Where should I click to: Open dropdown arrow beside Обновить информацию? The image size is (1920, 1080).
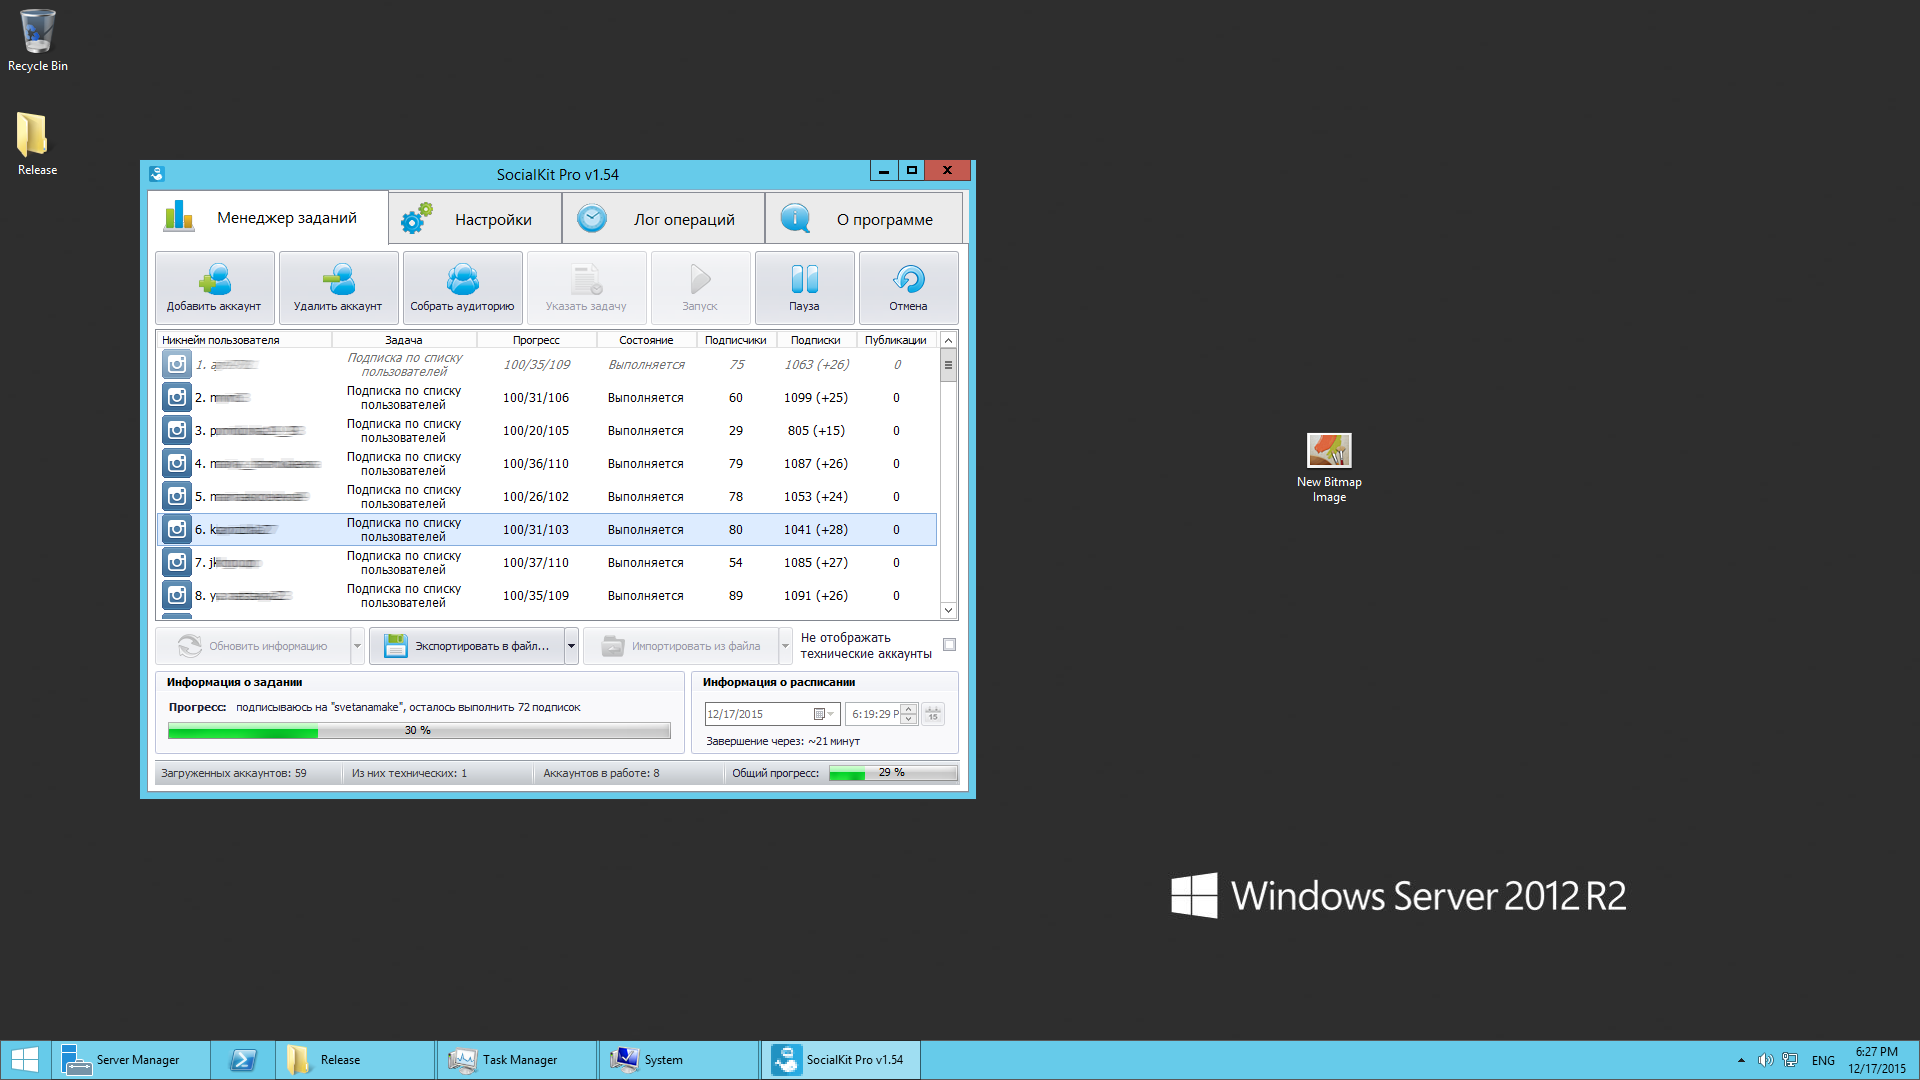(x=357, y=646)
